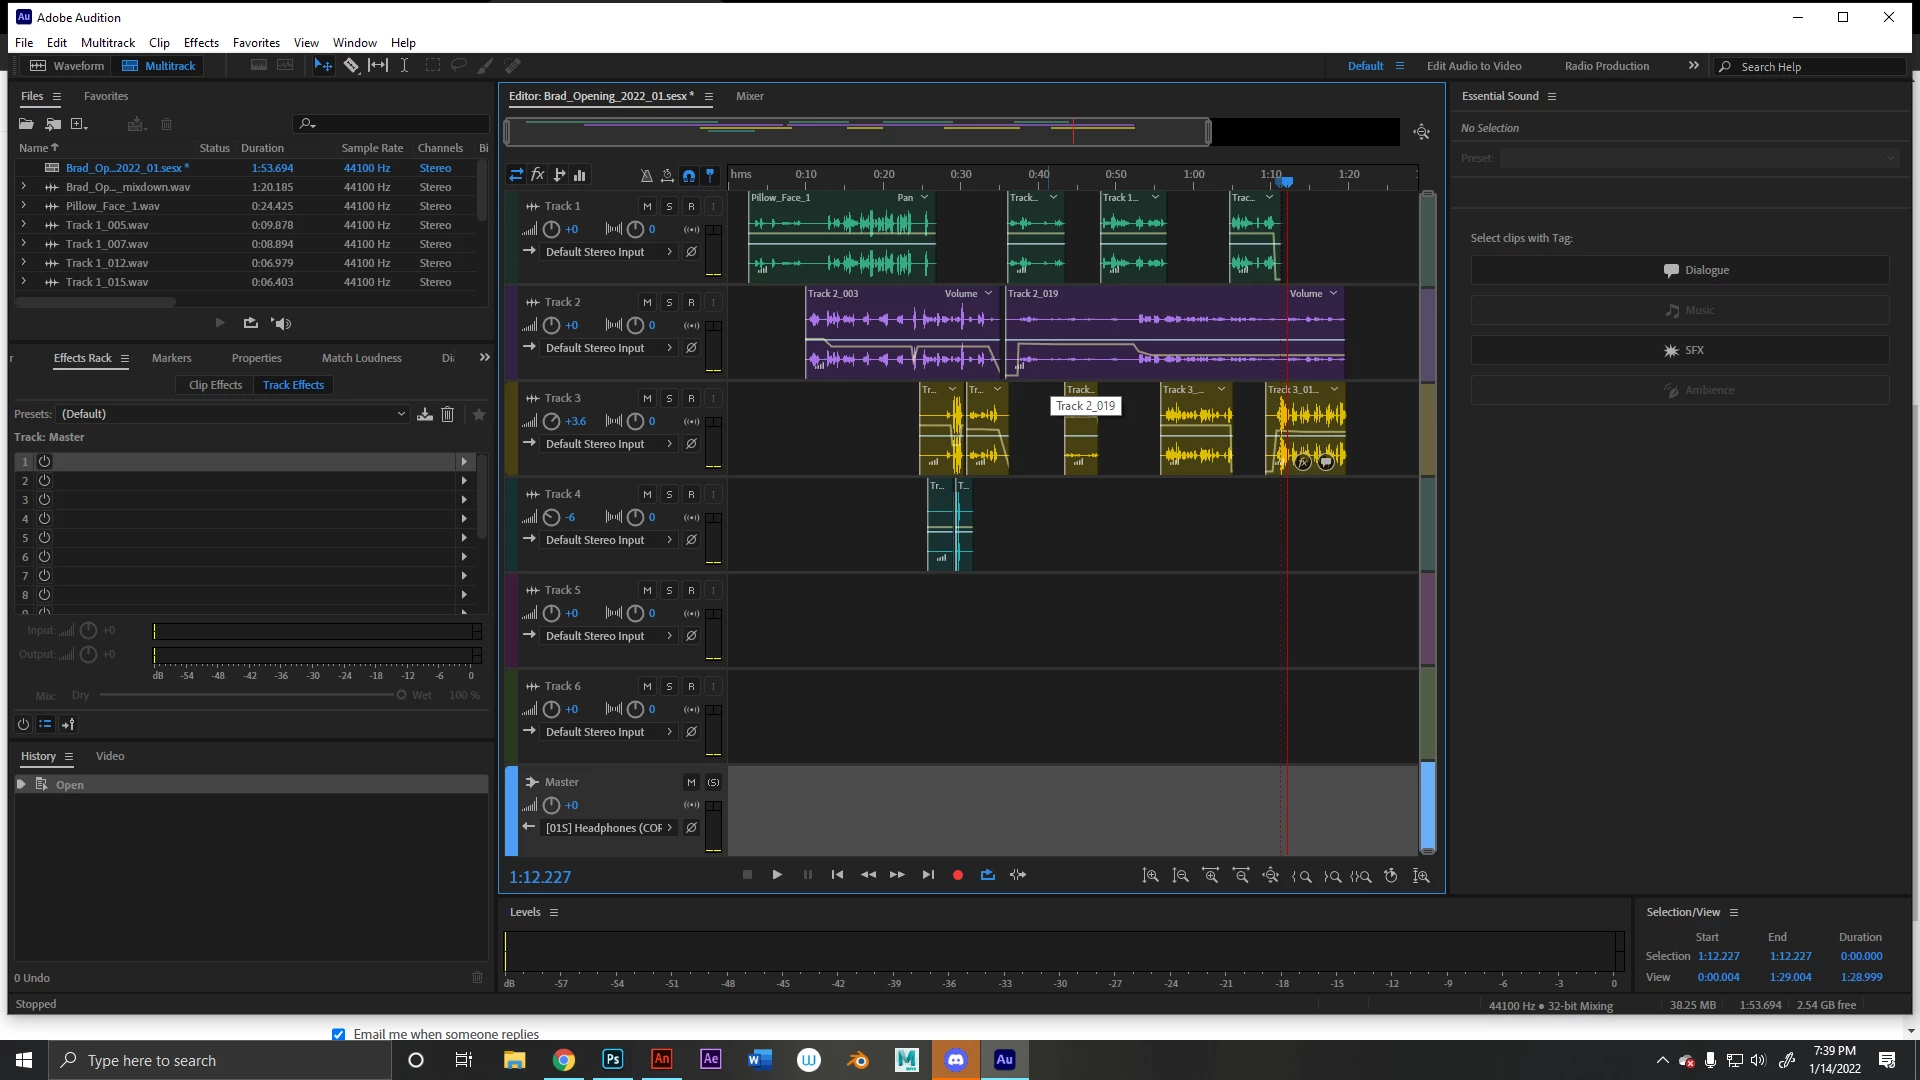Open the Multitrack menu

point(107,43)
